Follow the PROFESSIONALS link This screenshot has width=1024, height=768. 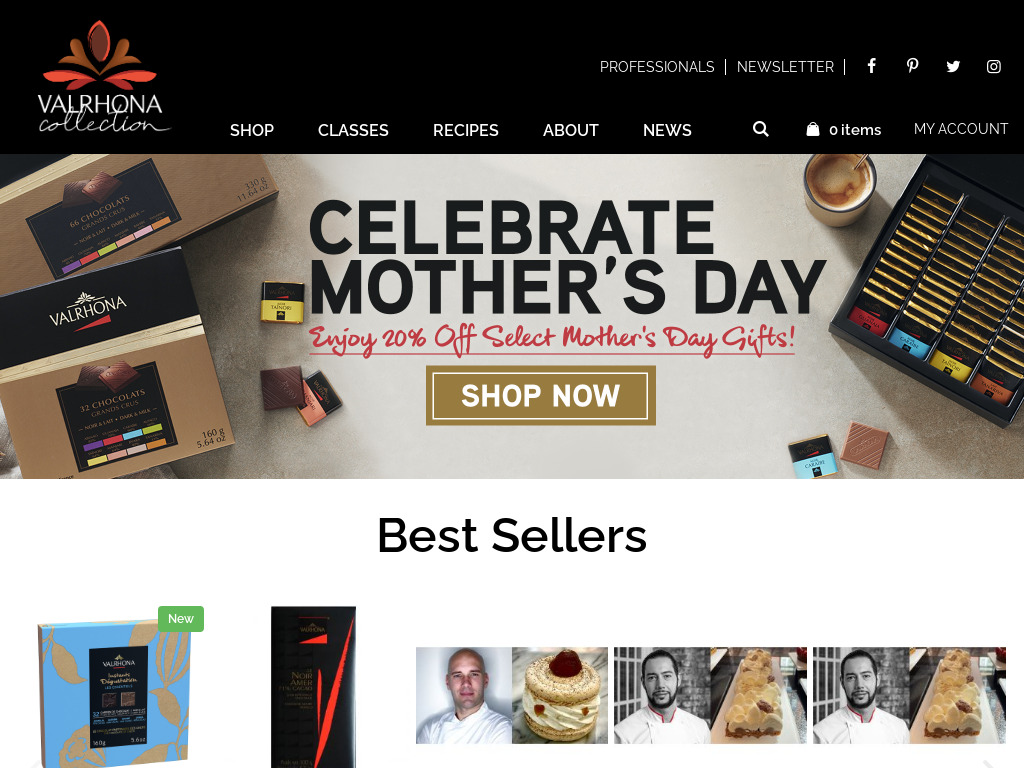coord(657,67)
